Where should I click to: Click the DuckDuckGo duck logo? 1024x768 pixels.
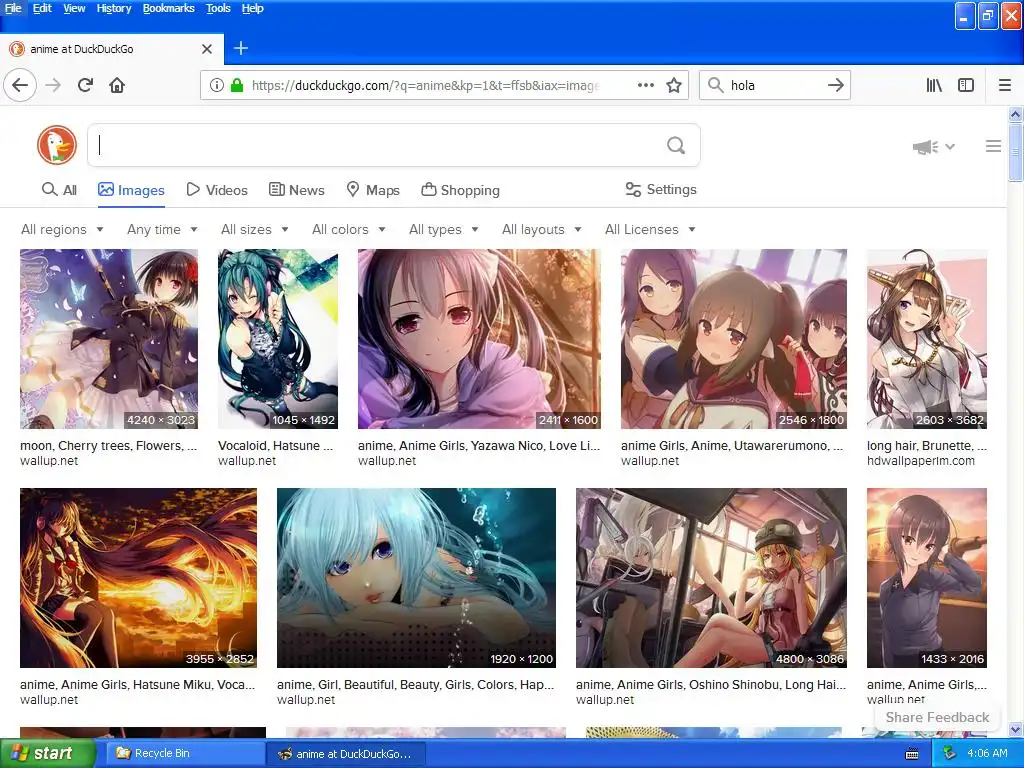(57, 145)
